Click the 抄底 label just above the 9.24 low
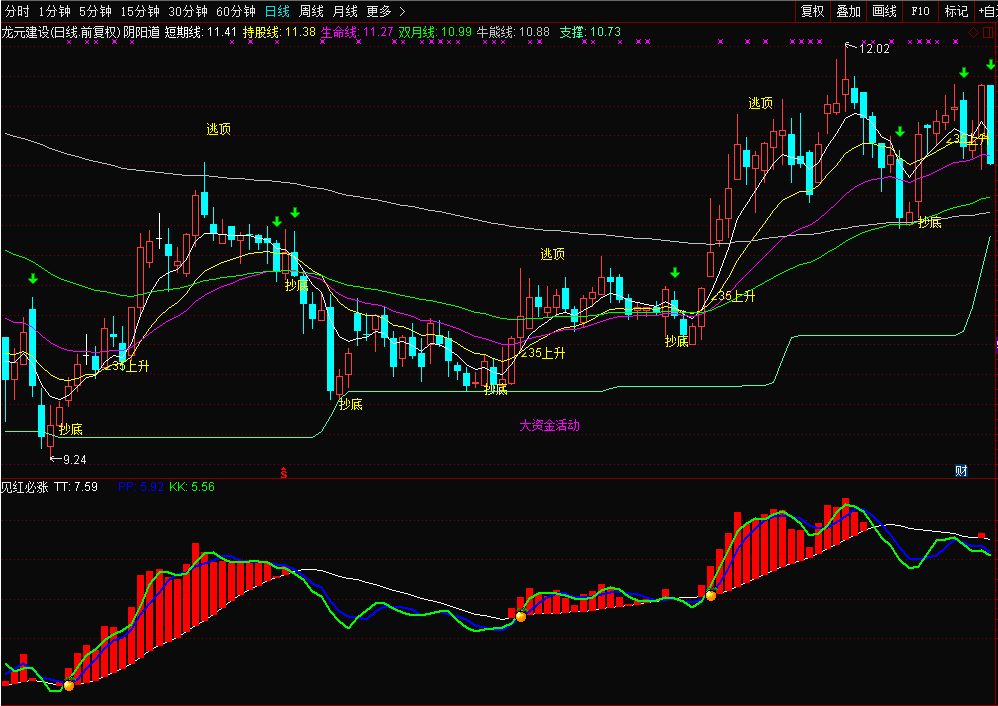The width and height of the screenshot is (998, 706). pos(71,429)
